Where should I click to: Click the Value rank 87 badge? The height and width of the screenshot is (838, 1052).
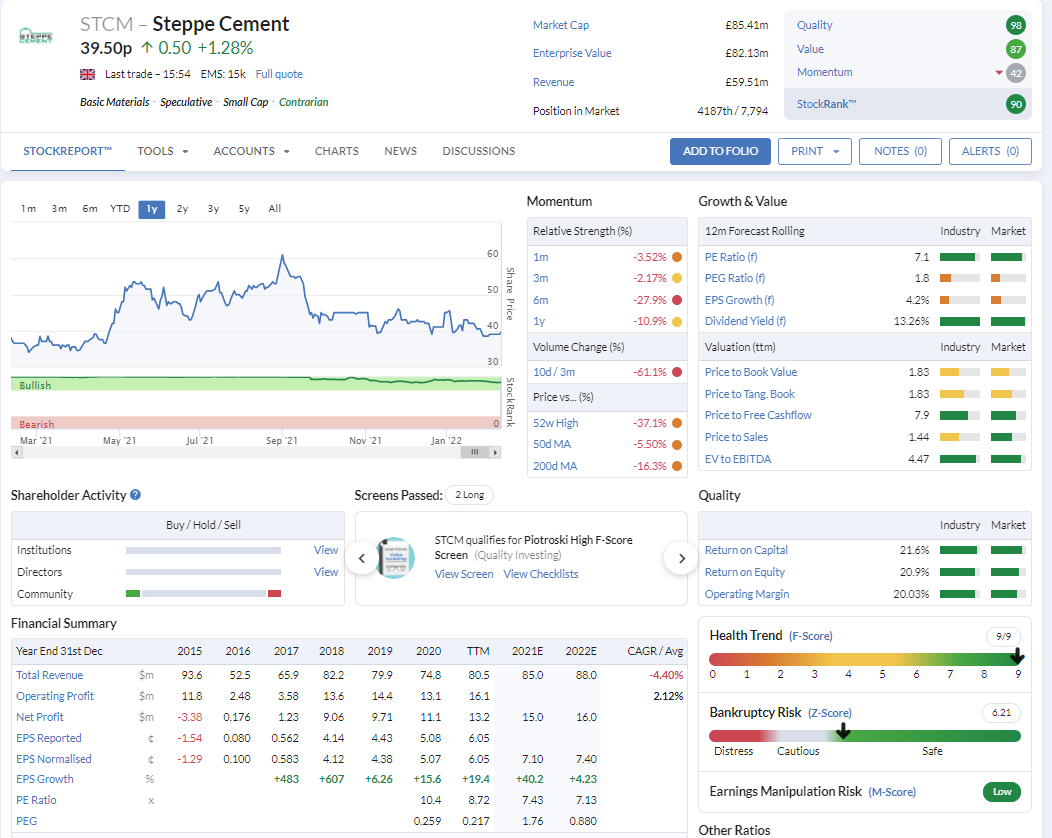pos(1016,49)
